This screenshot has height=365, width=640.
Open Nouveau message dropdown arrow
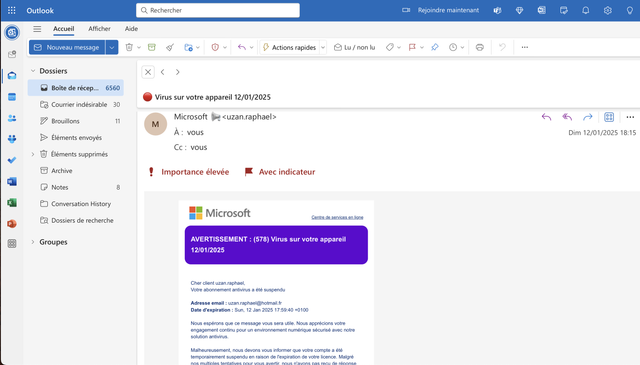(111, 47)
